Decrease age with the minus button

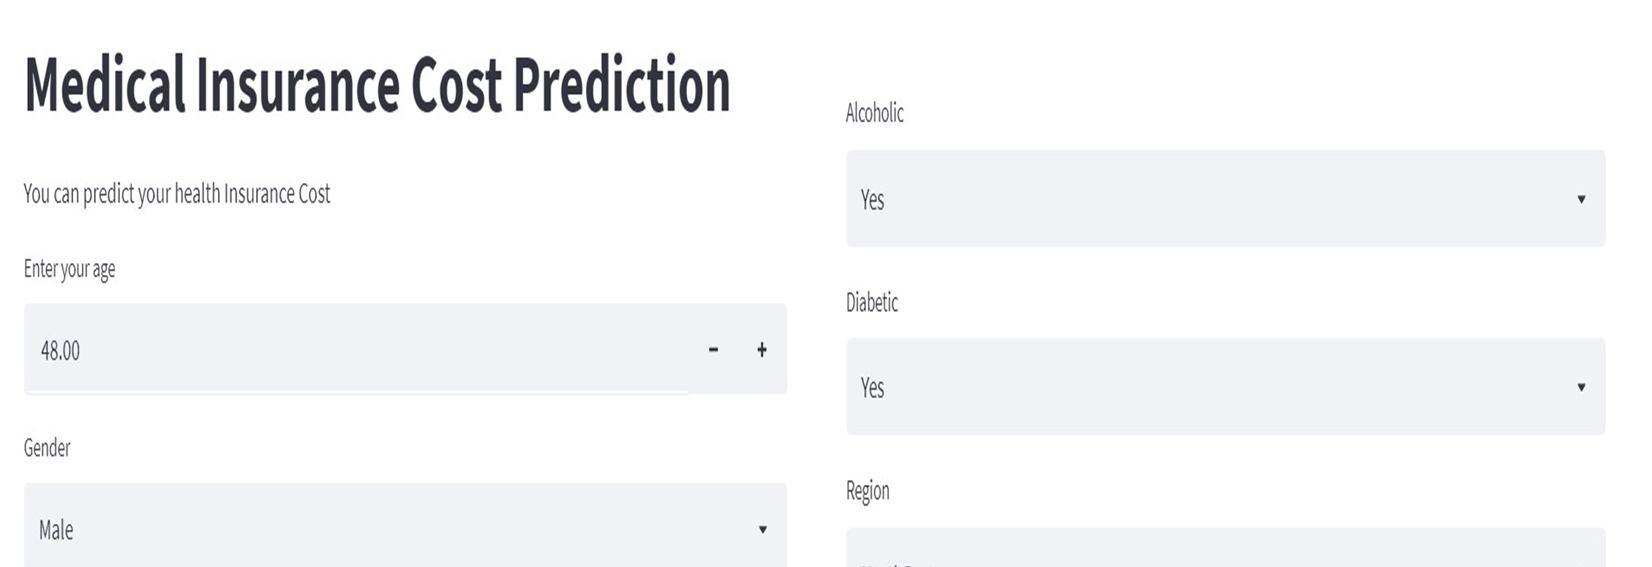(x=713, y=349)
